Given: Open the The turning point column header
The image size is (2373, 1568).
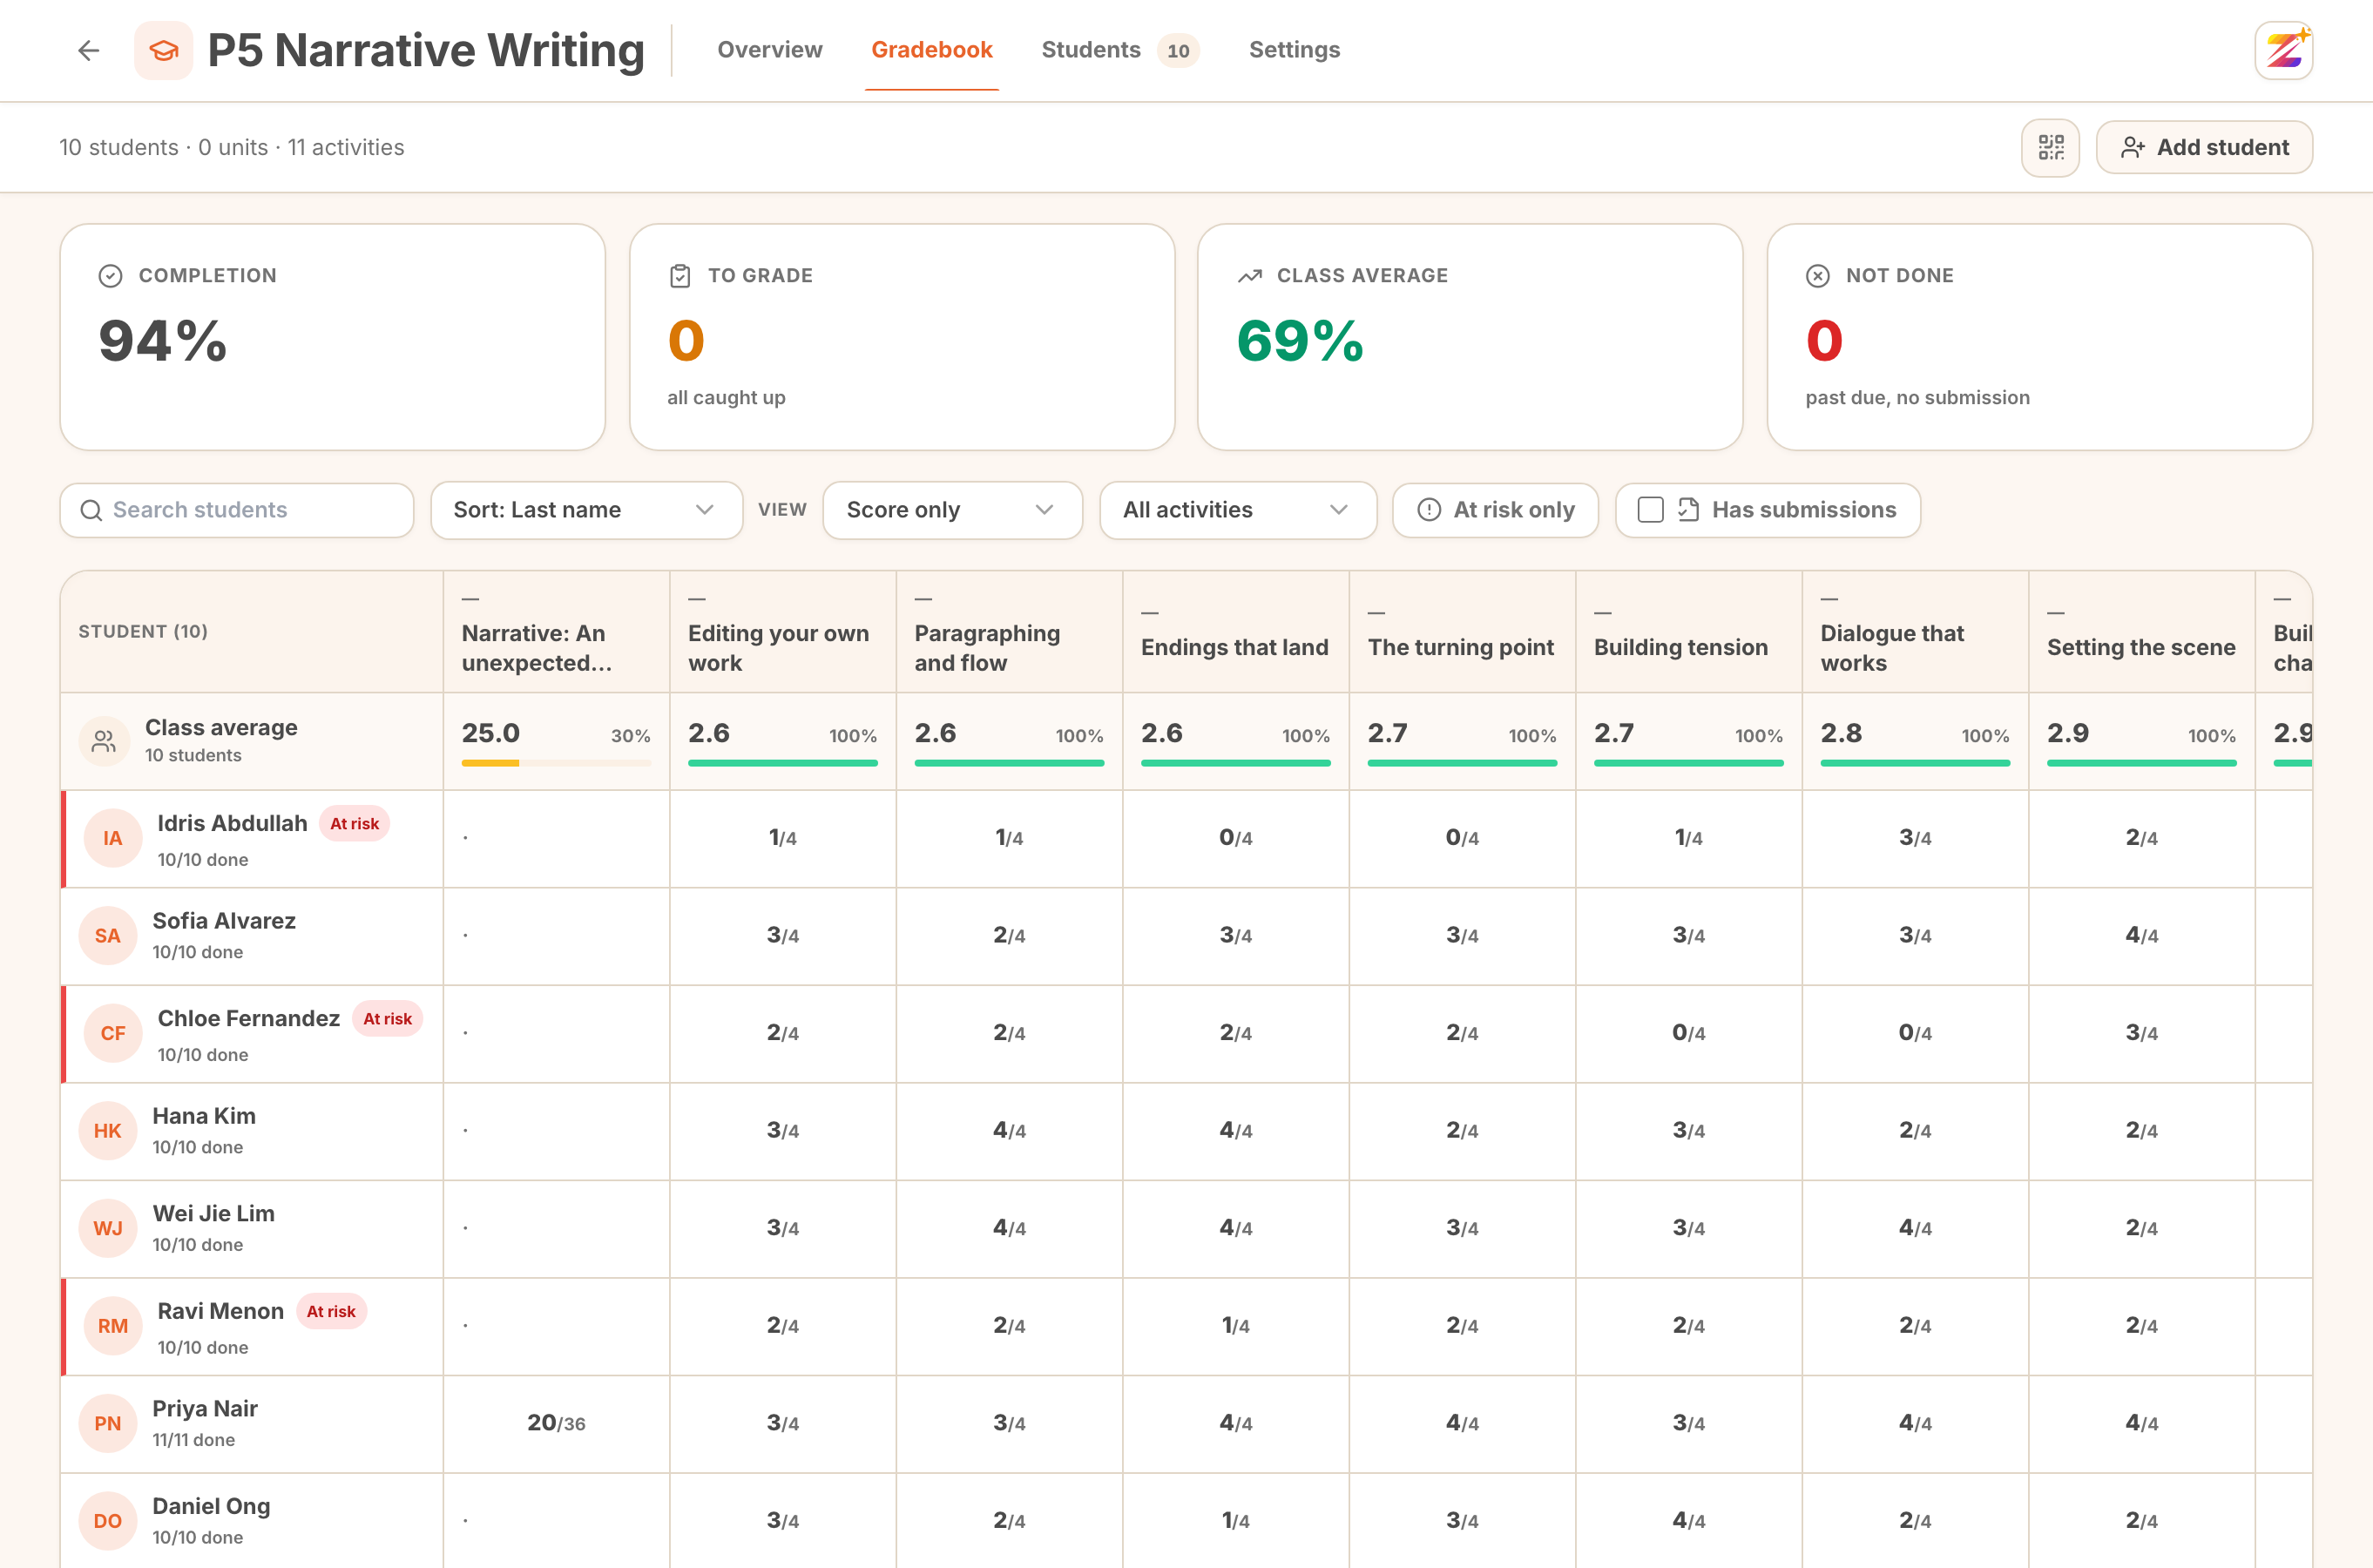Looking at the screenshot, I should pos(1462,632).
